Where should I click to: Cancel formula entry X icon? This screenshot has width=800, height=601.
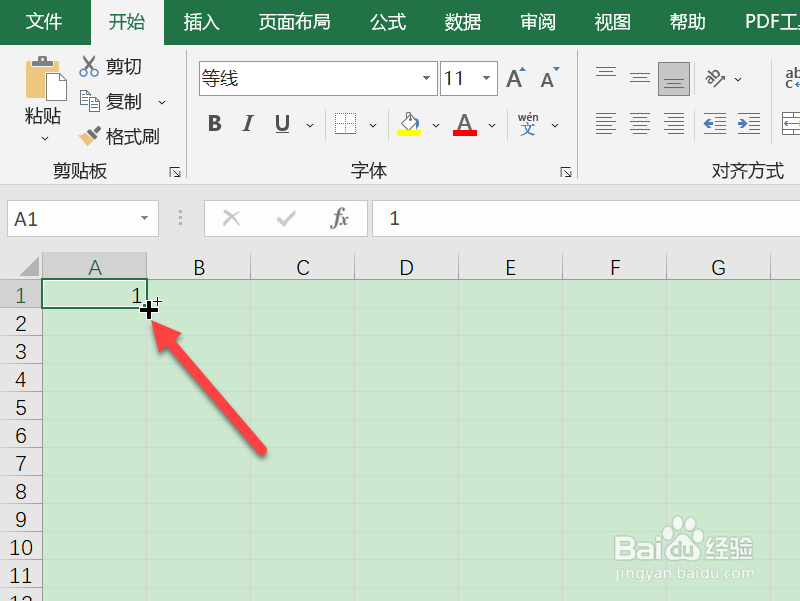[x=232, y=218]
